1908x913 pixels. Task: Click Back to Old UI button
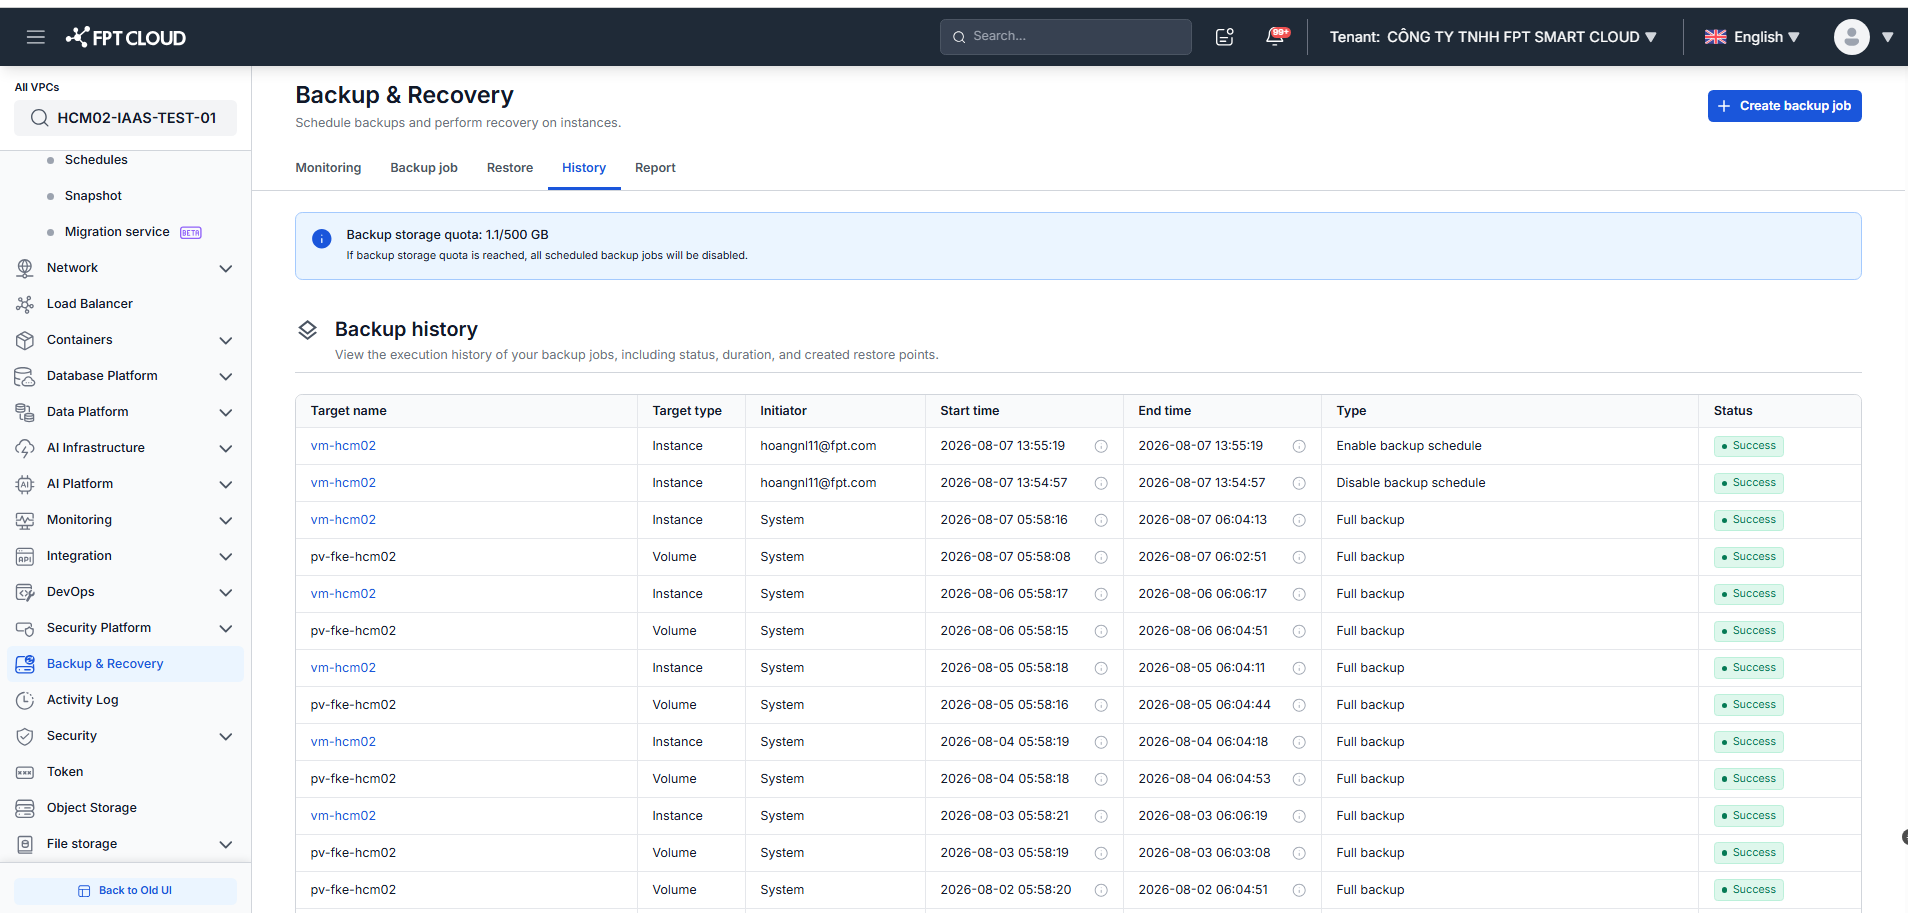(125, 890)
